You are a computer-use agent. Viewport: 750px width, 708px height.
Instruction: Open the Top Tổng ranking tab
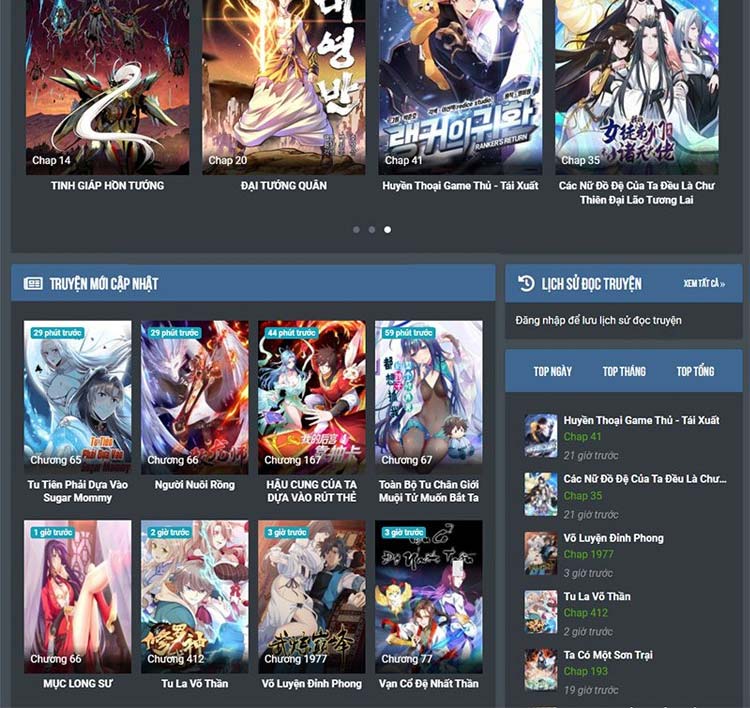pos(695,371)
